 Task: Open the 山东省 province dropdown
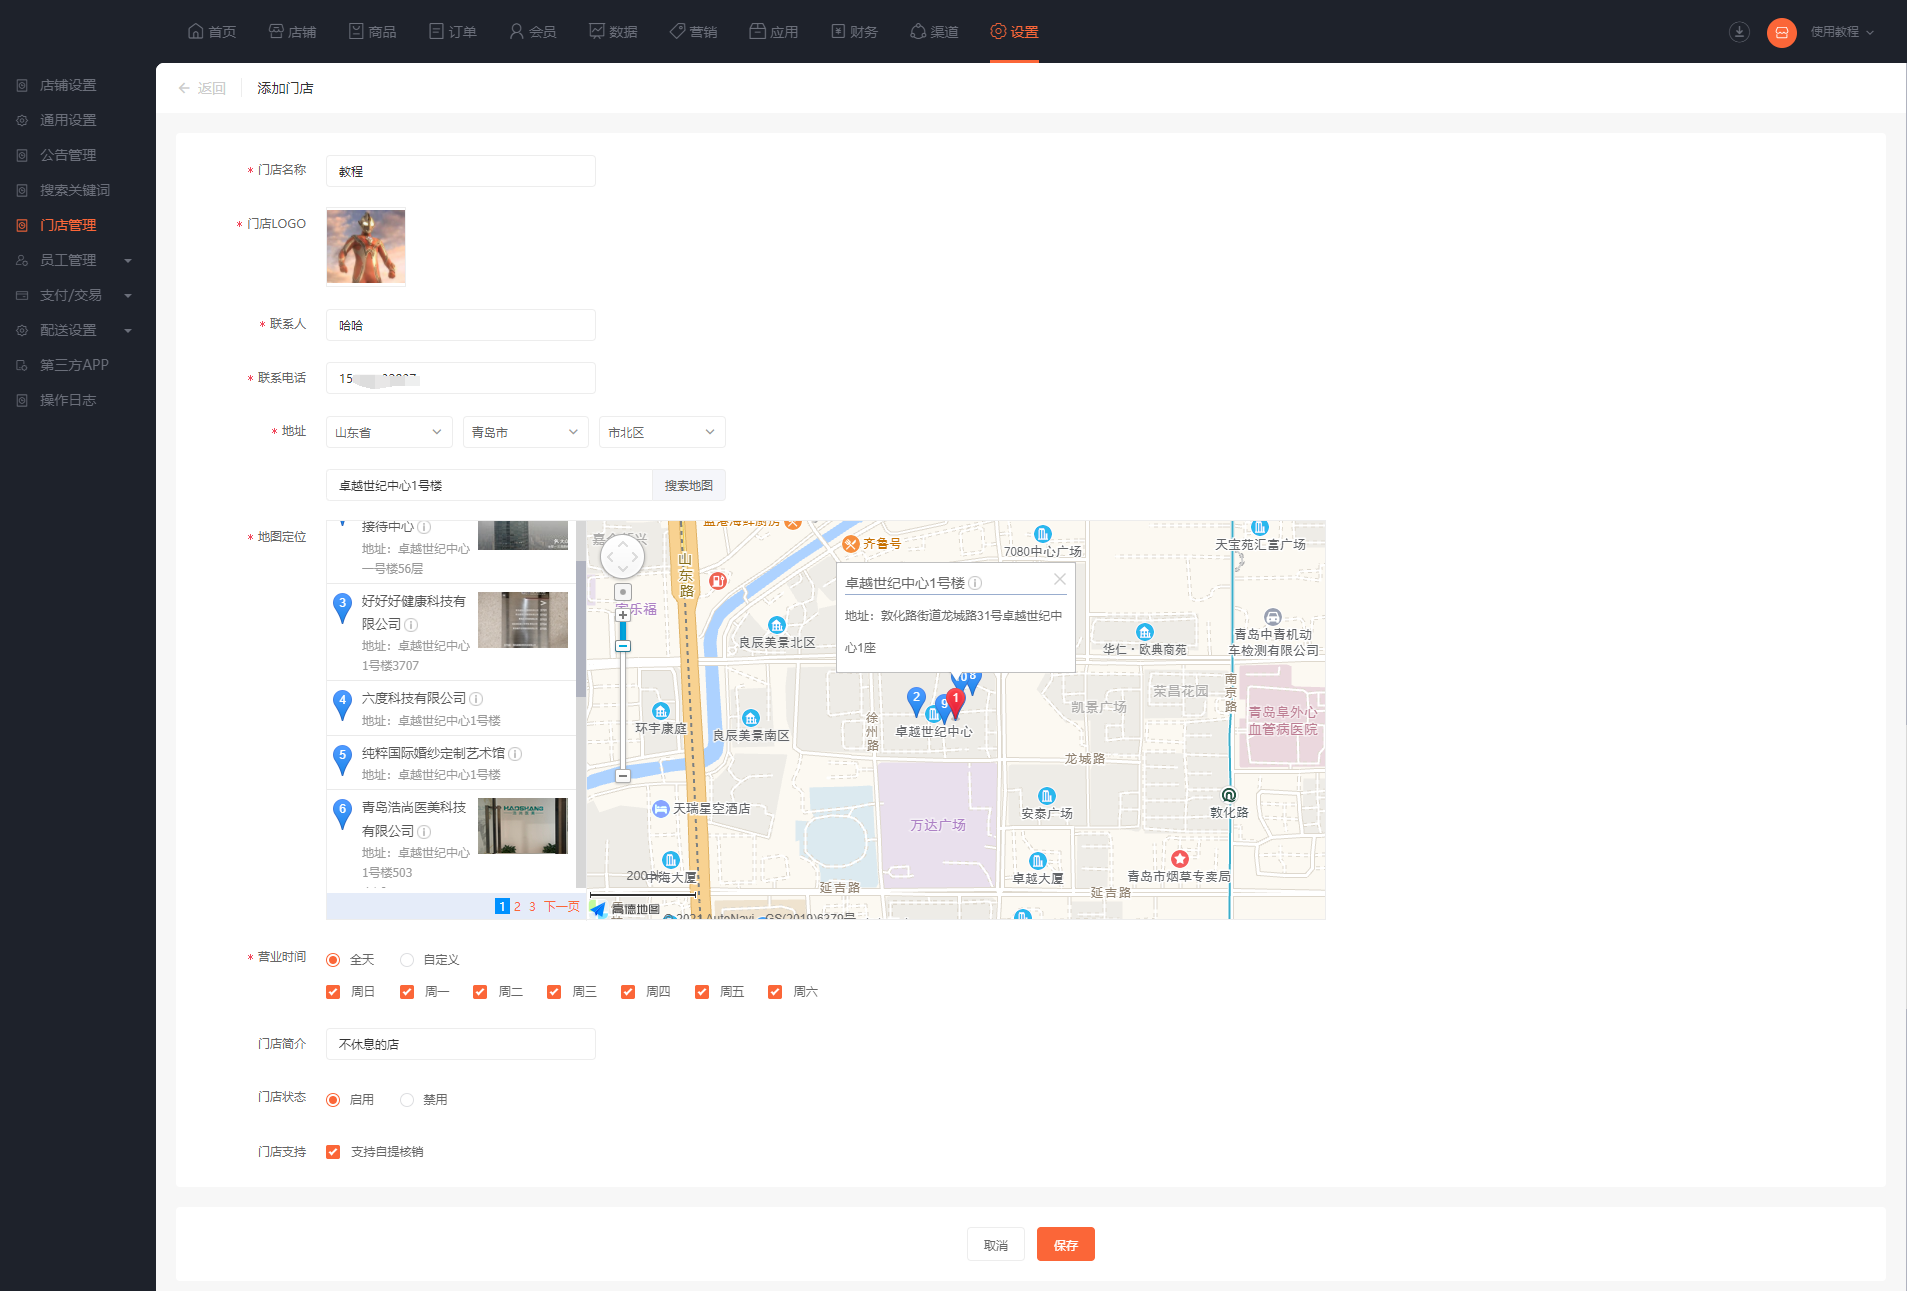(389, 432)
